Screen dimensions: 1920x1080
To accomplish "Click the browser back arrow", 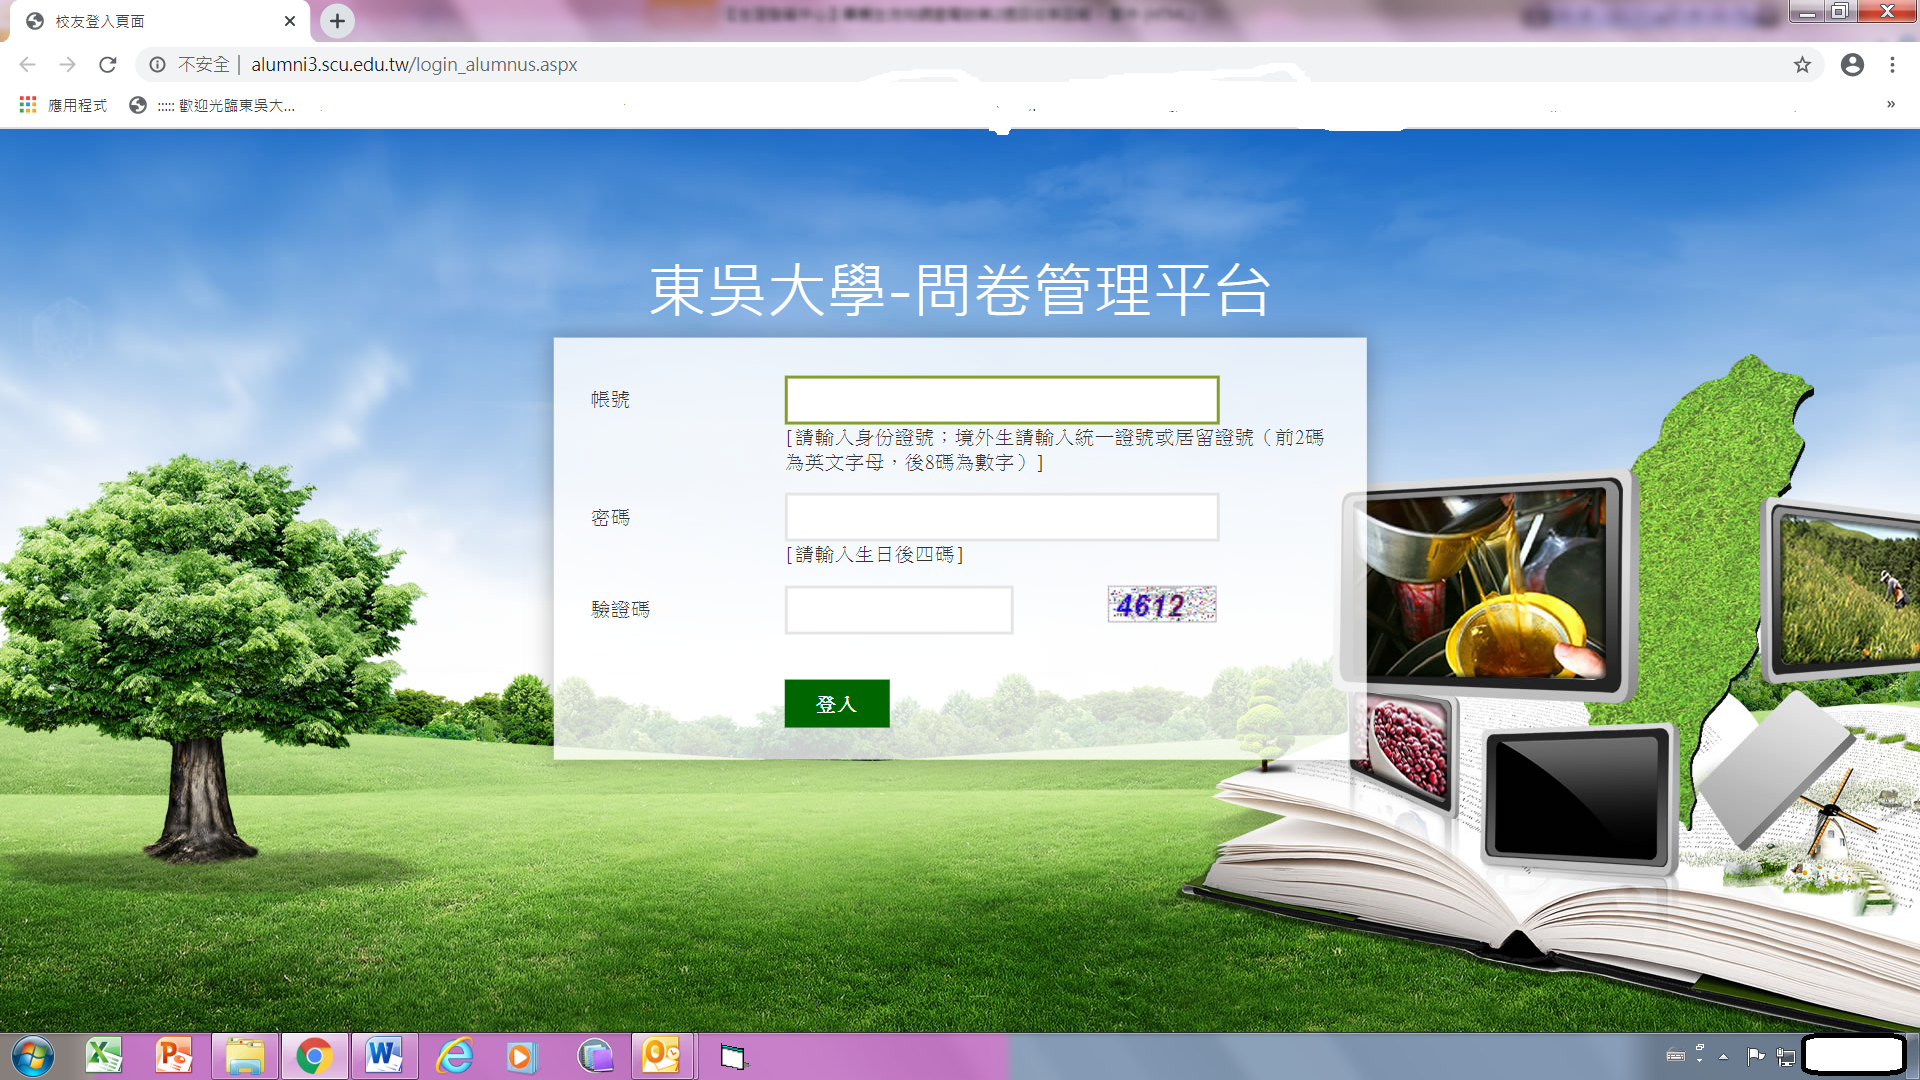I will coord(27,65).
